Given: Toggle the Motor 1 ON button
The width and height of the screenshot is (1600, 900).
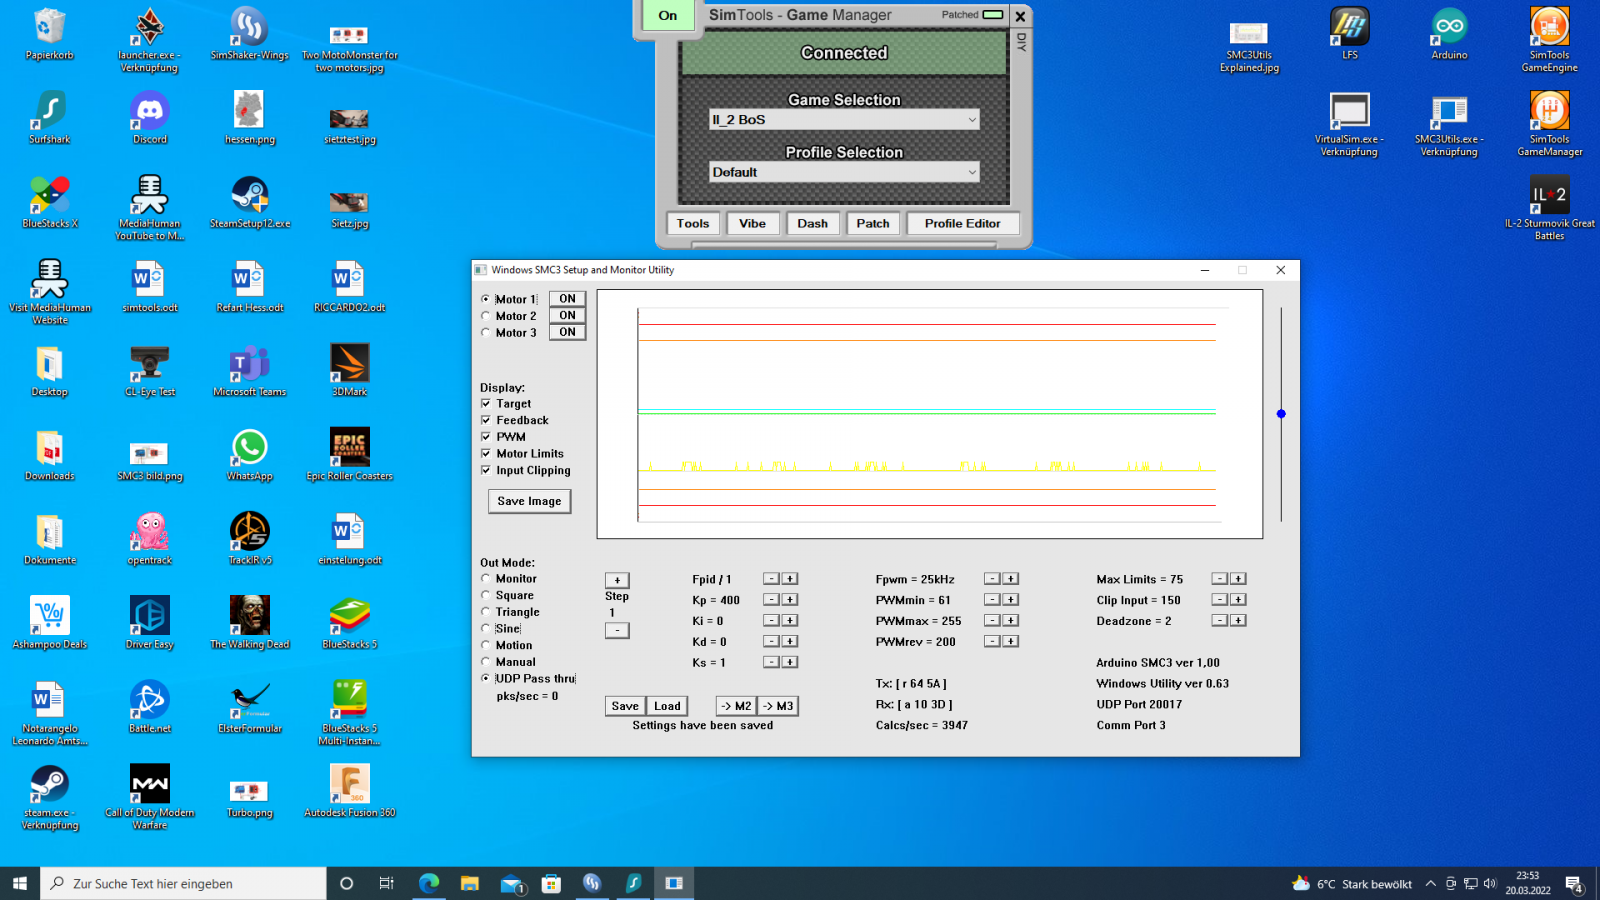Looking at the screenshot, I should click(x=567, y=299).
